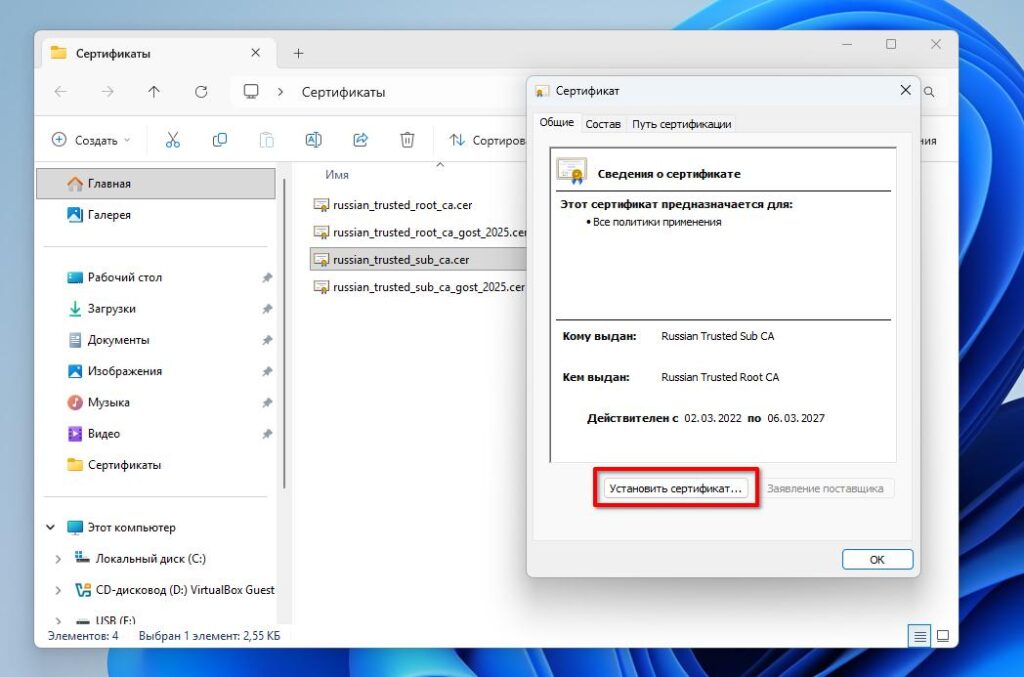Collapse the Этот компьютер tree node
Viewport: 1024px width, 677px height.
(x=50, y=527)
